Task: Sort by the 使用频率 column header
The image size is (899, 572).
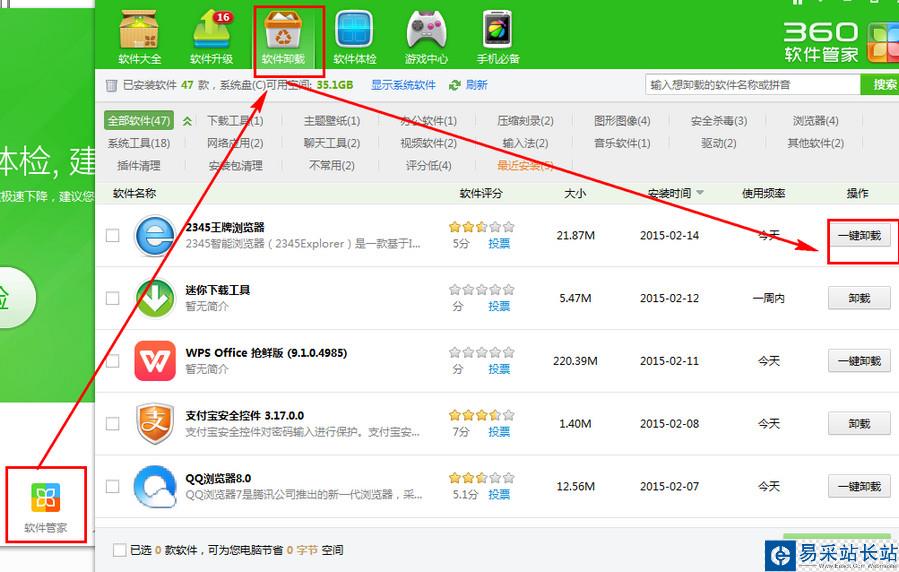Action: point(763,193)
